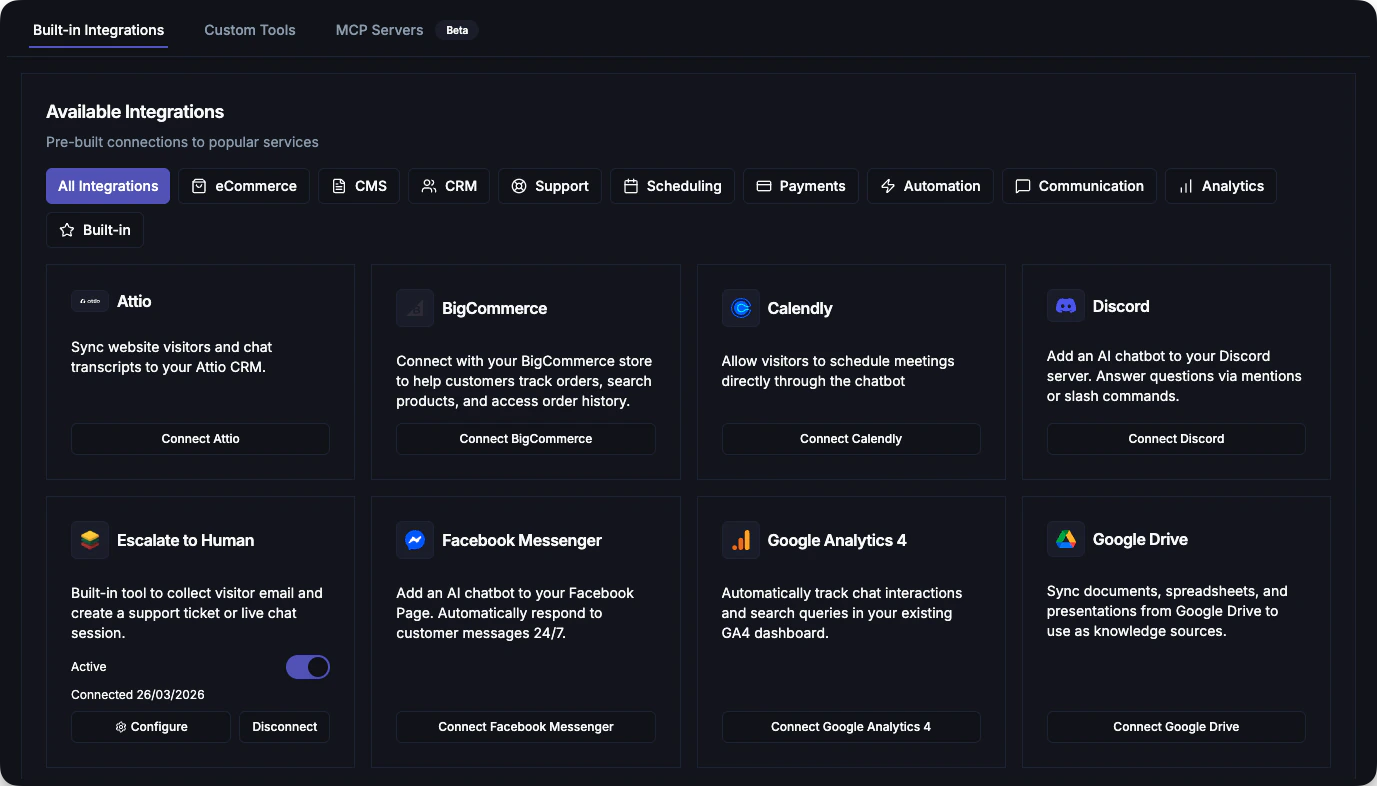Select the BigCommerce integration icon
The height and width of the screenshot is (786, 1377).
pos(415,308)
